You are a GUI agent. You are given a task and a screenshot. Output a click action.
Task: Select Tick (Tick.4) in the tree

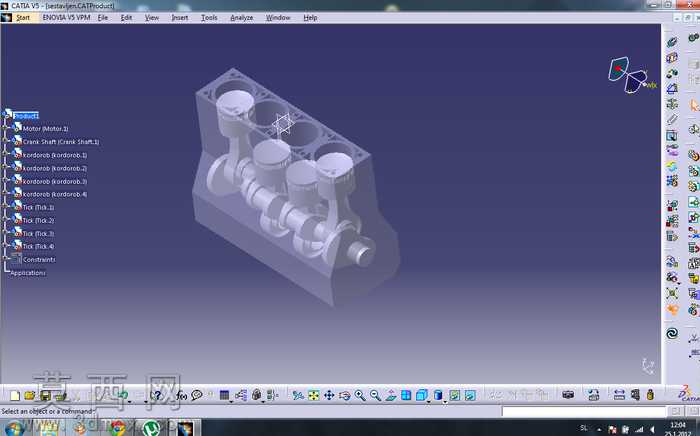tap(38, 246)
